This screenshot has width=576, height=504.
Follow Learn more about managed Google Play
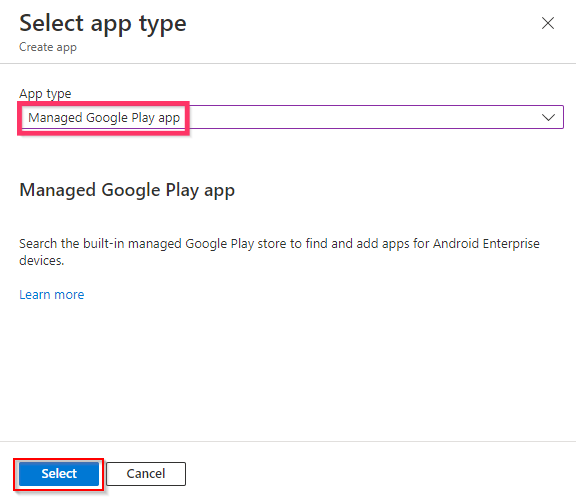(x=52, y=295)
